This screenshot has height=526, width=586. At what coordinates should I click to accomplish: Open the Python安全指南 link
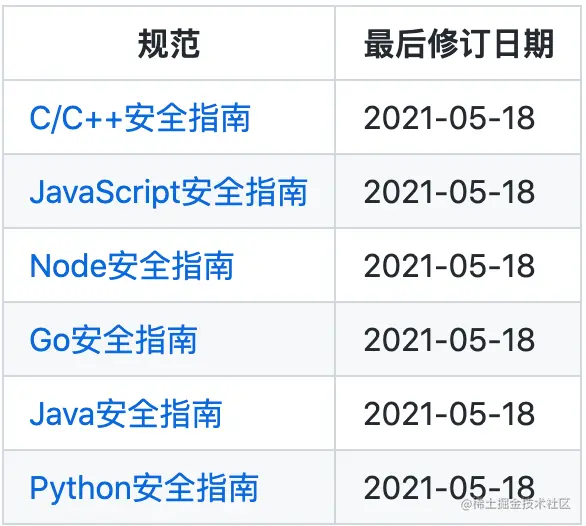pyautogui.click(x=144, y=487)
